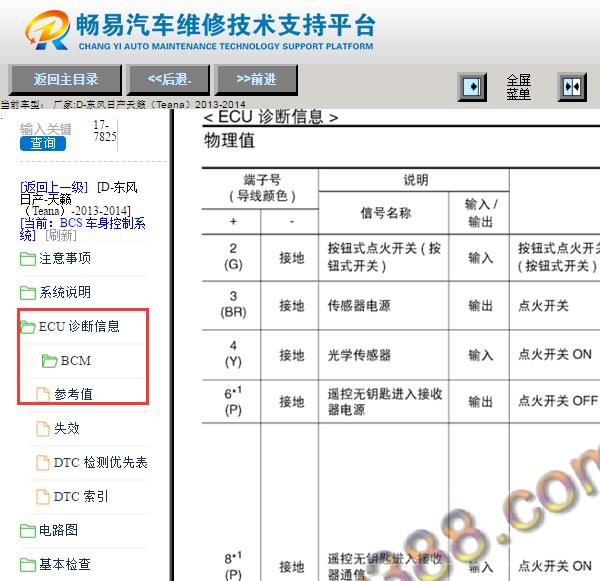Click terminal cell 3 (BR)
The width and height of the screenshot is (600, 581).
[x=233, y=304]
